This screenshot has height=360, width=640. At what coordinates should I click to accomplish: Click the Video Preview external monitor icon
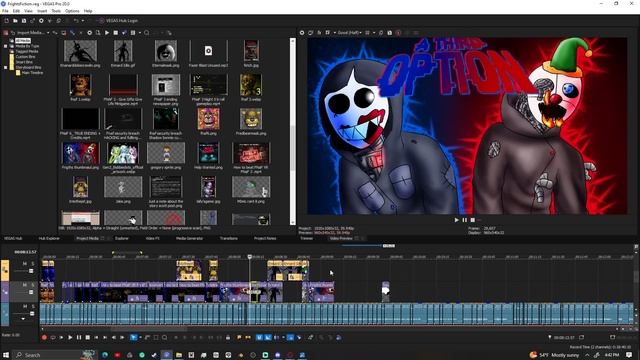coord(311,33)
